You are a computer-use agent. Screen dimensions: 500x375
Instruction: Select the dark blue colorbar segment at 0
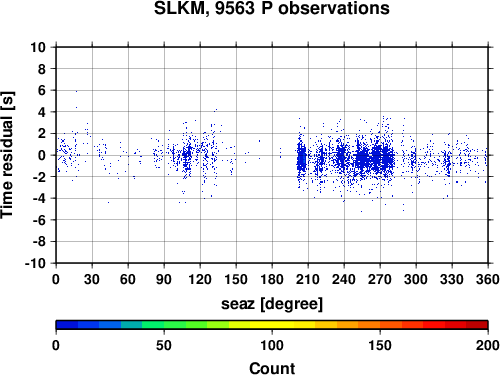coord(67,325)
